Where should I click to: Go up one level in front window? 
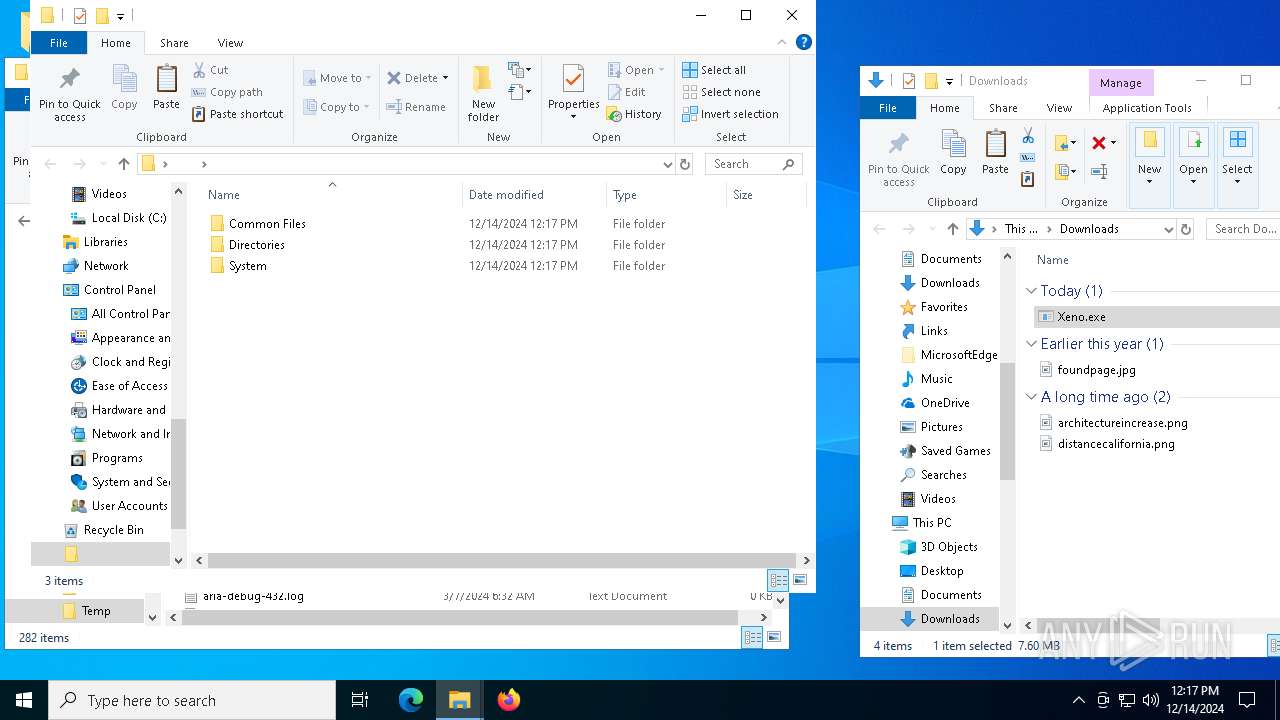point(124,164)
